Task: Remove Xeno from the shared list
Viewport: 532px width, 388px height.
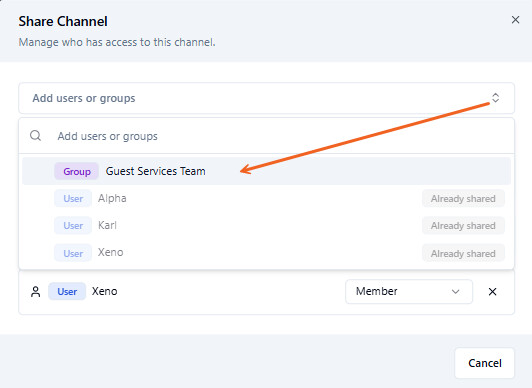Action: [492, 291]
